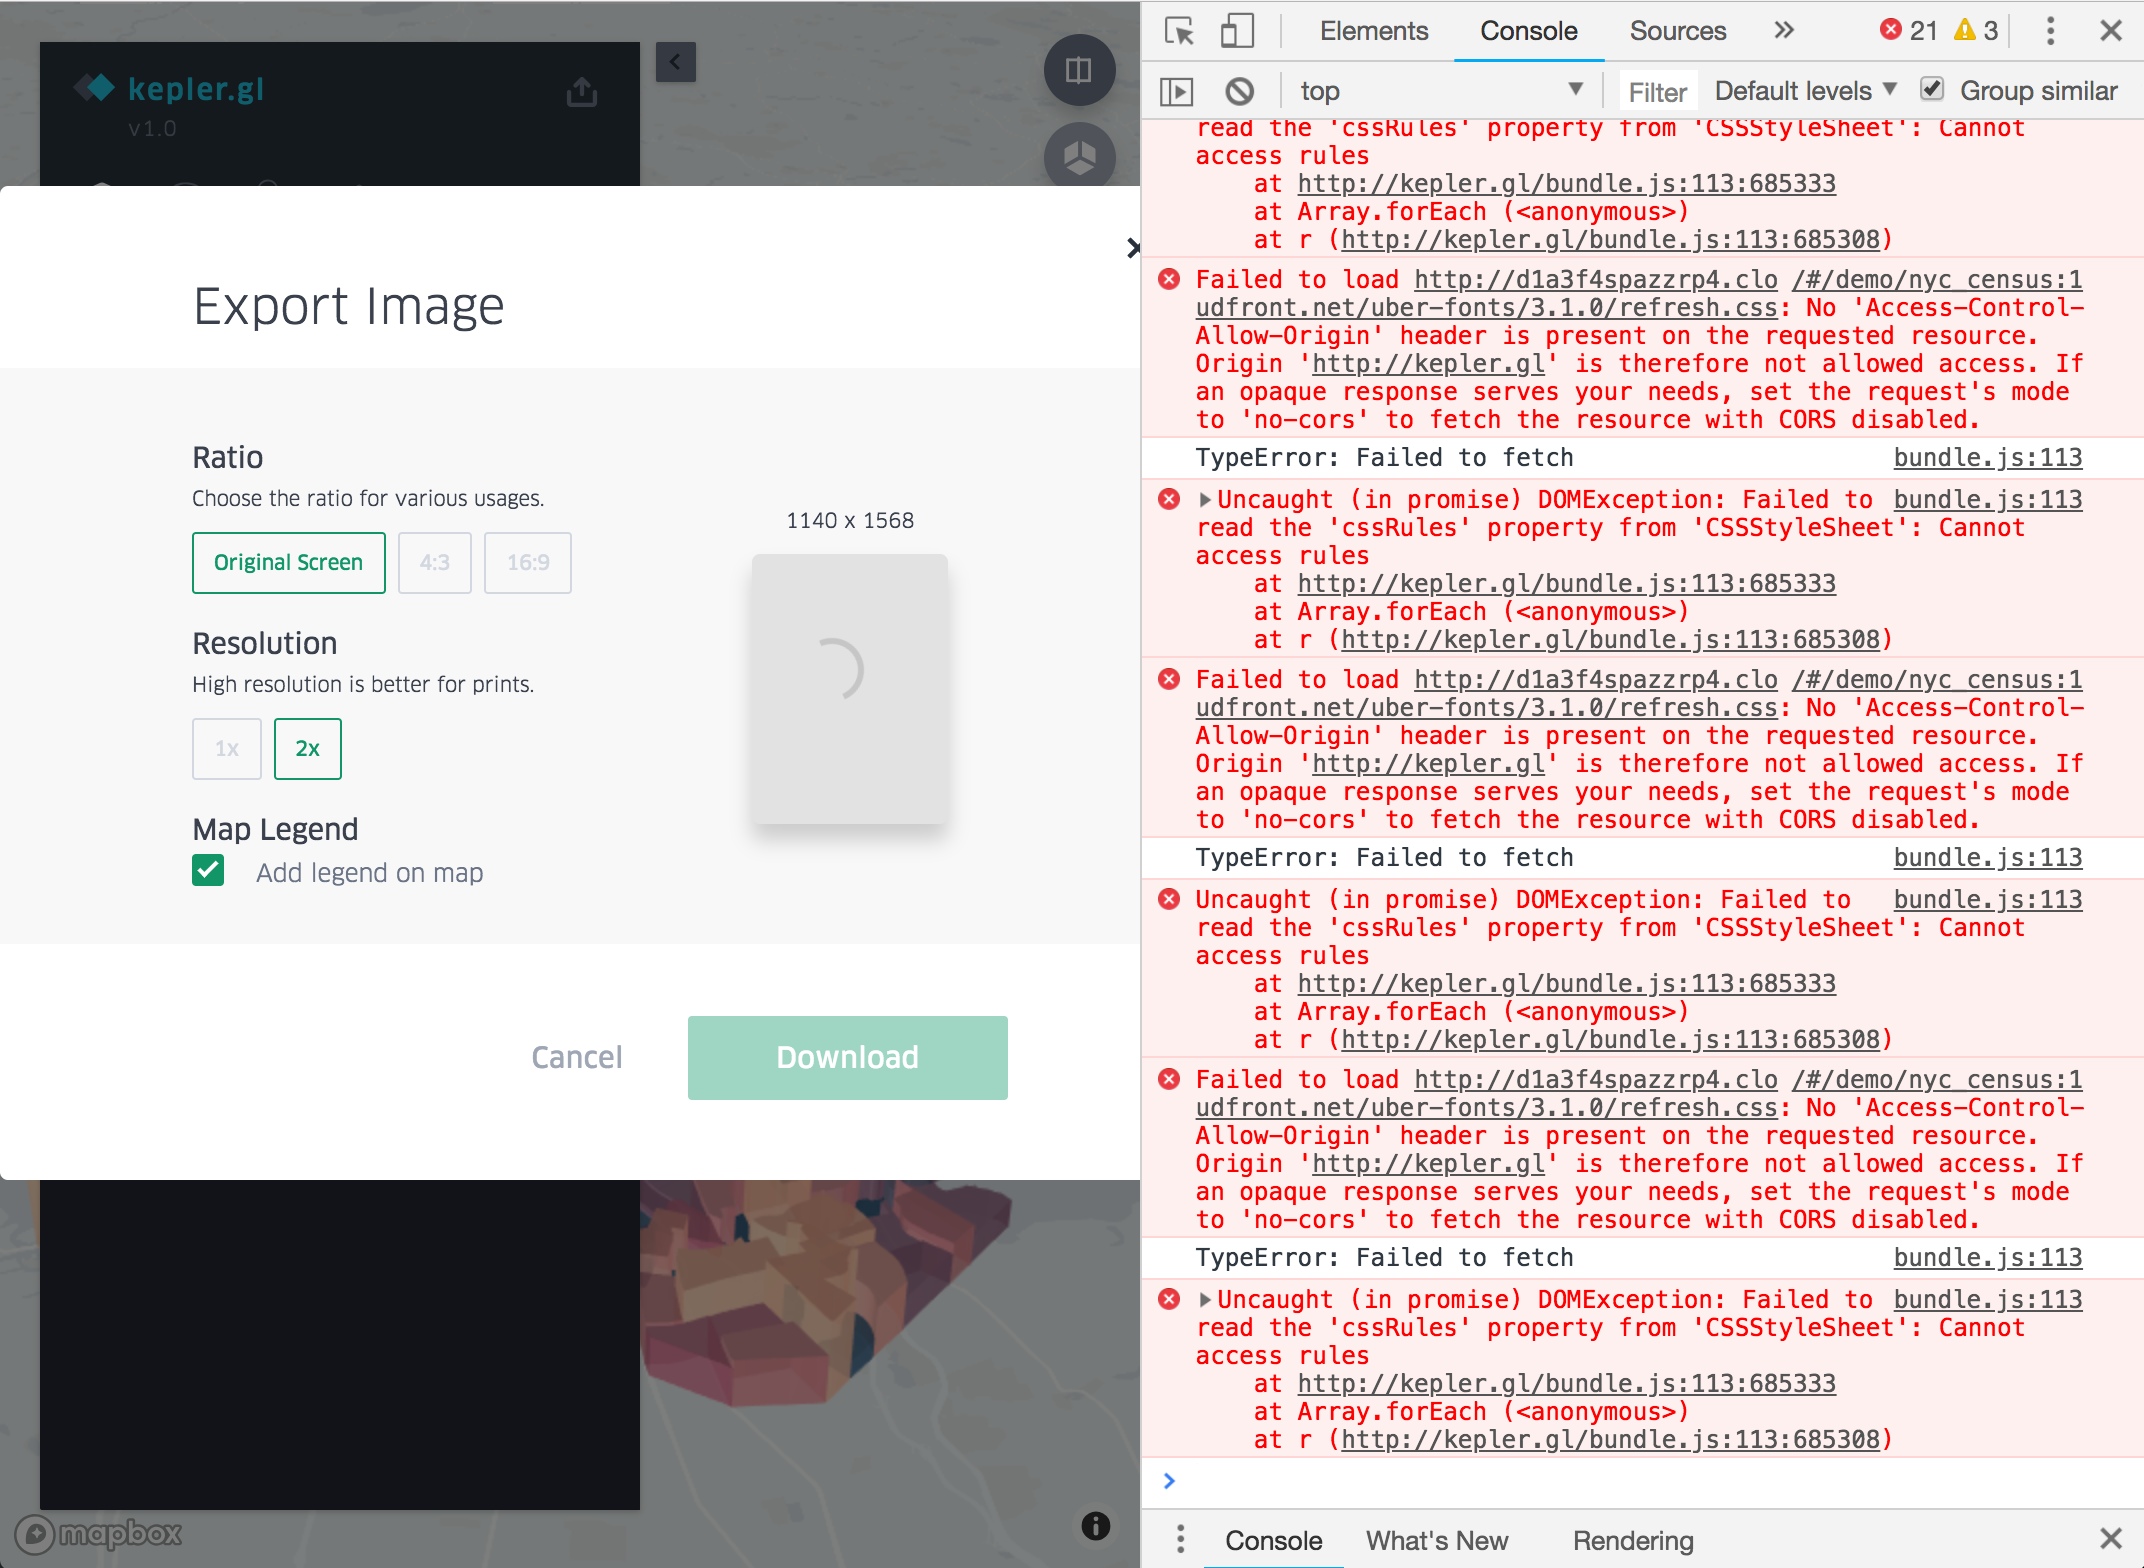
Task: Clear the console using the clear icon
Action: (1240, 90)
